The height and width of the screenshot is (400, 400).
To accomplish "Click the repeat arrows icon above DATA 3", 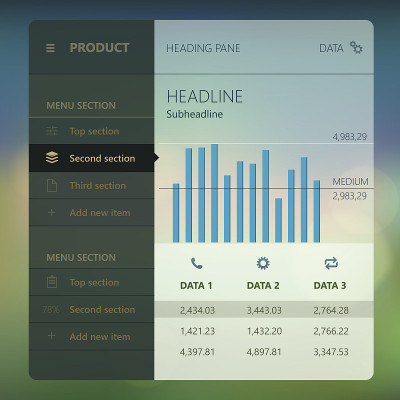I will 331,263.
